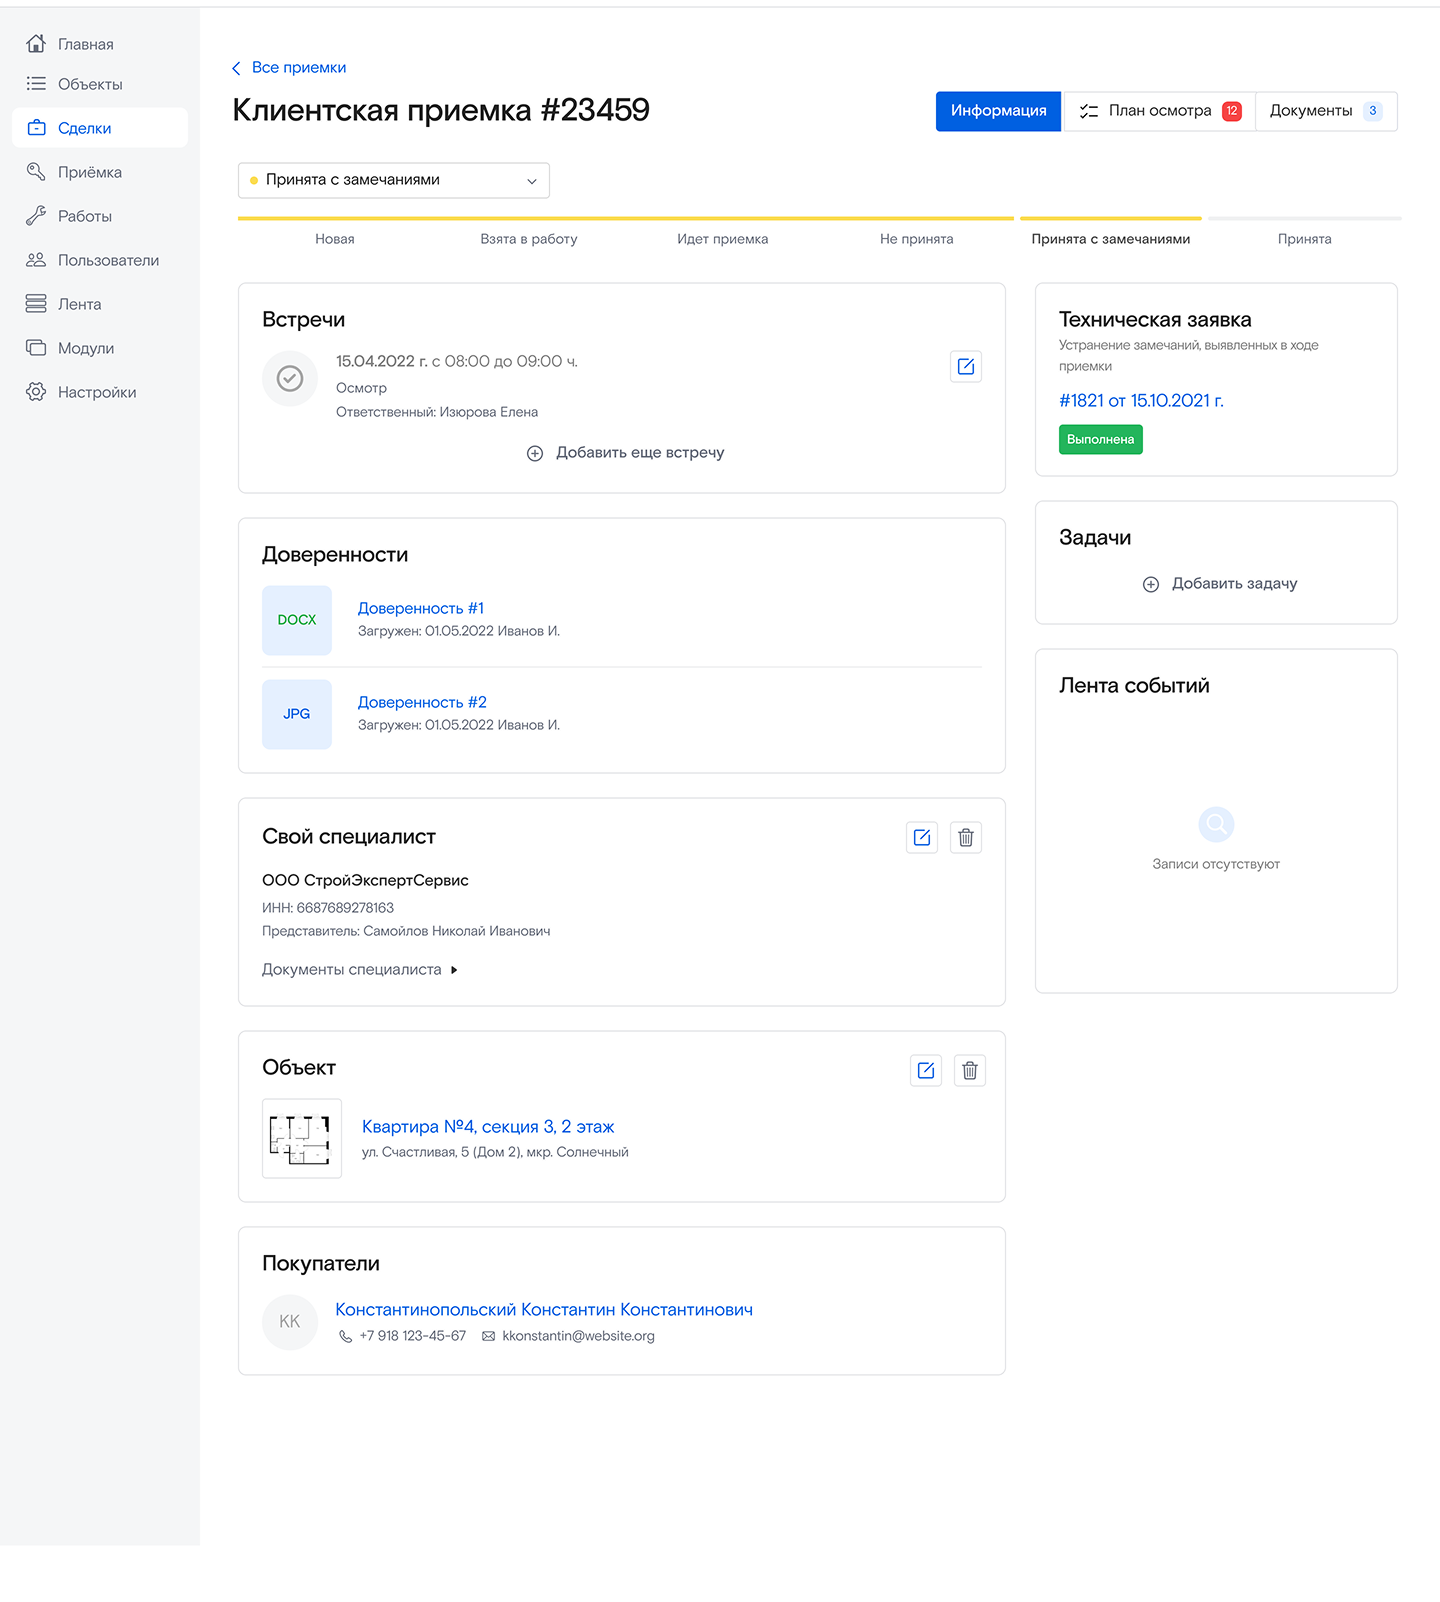Switch to the План осмотра tab
This screenshot has height=1602, width=1440.
1159,111
